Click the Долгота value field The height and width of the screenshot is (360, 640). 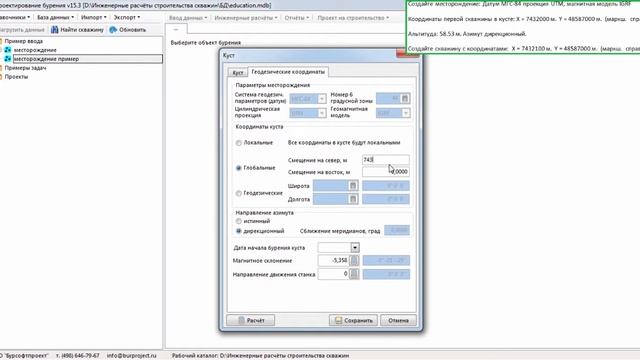(x=331, y=199)
